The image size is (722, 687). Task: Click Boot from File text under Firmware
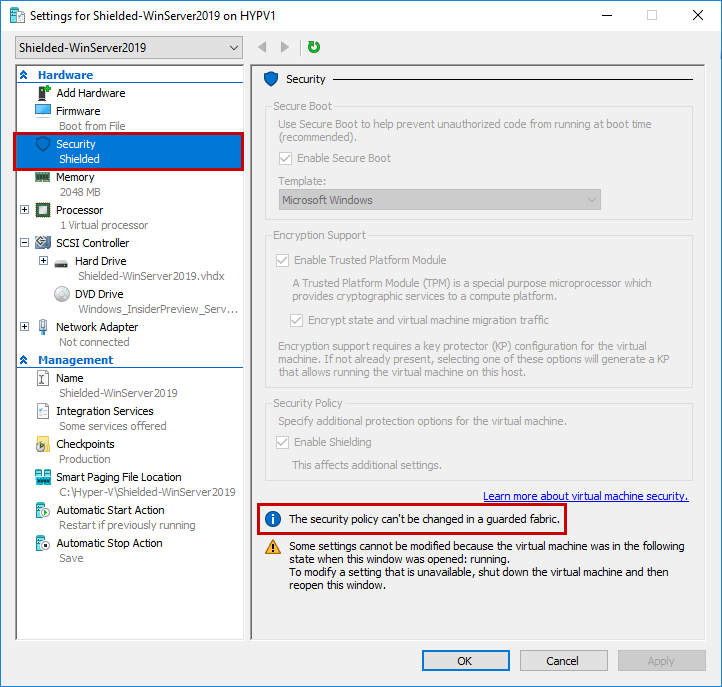[92, 126]
